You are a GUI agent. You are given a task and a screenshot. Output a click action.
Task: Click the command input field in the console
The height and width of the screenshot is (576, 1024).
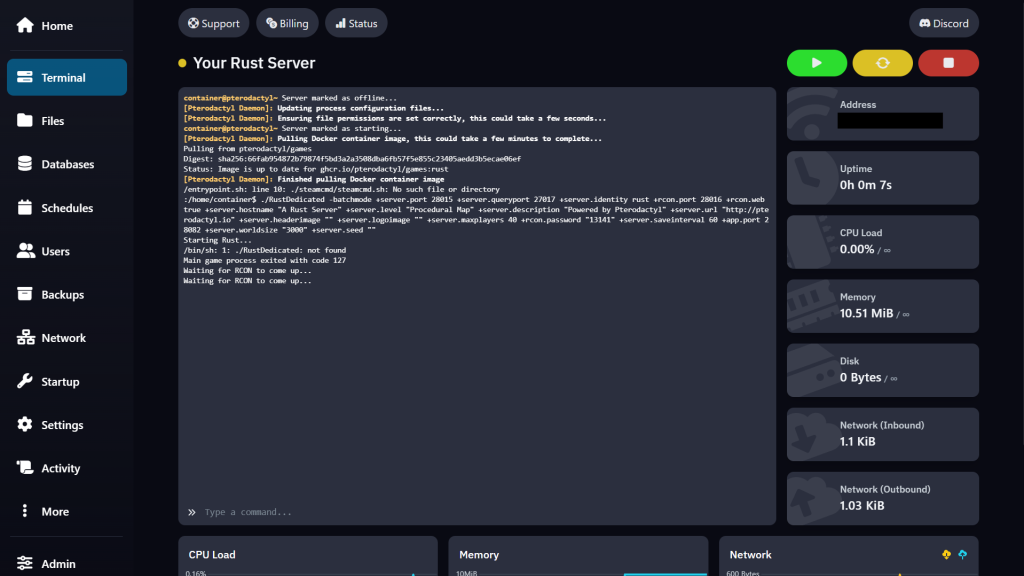point(480,512)
